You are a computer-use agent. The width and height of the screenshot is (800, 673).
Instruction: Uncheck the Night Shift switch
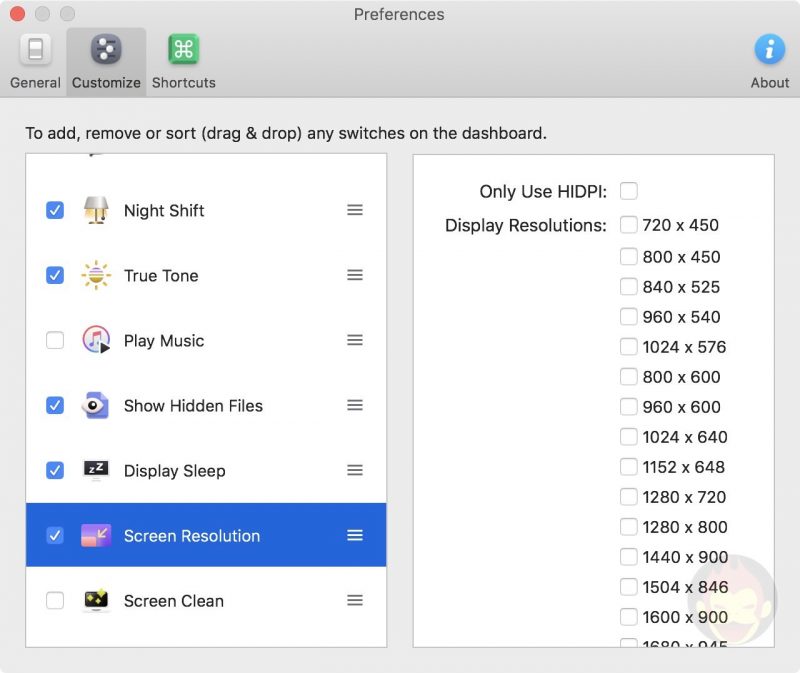point(55,210)
